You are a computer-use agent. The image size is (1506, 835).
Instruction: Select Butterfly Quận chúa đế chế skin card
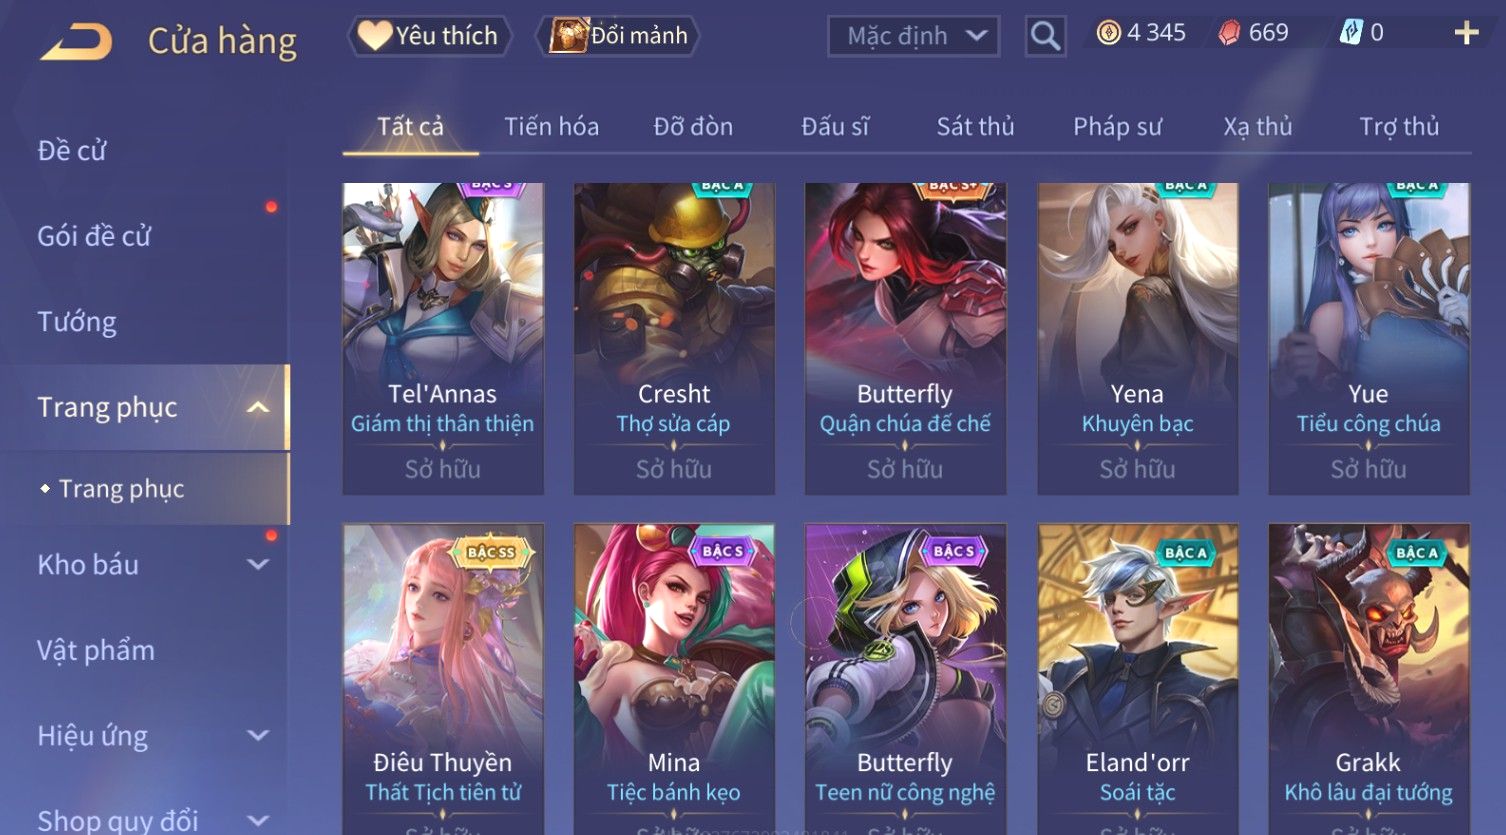[x=905, y=338]
